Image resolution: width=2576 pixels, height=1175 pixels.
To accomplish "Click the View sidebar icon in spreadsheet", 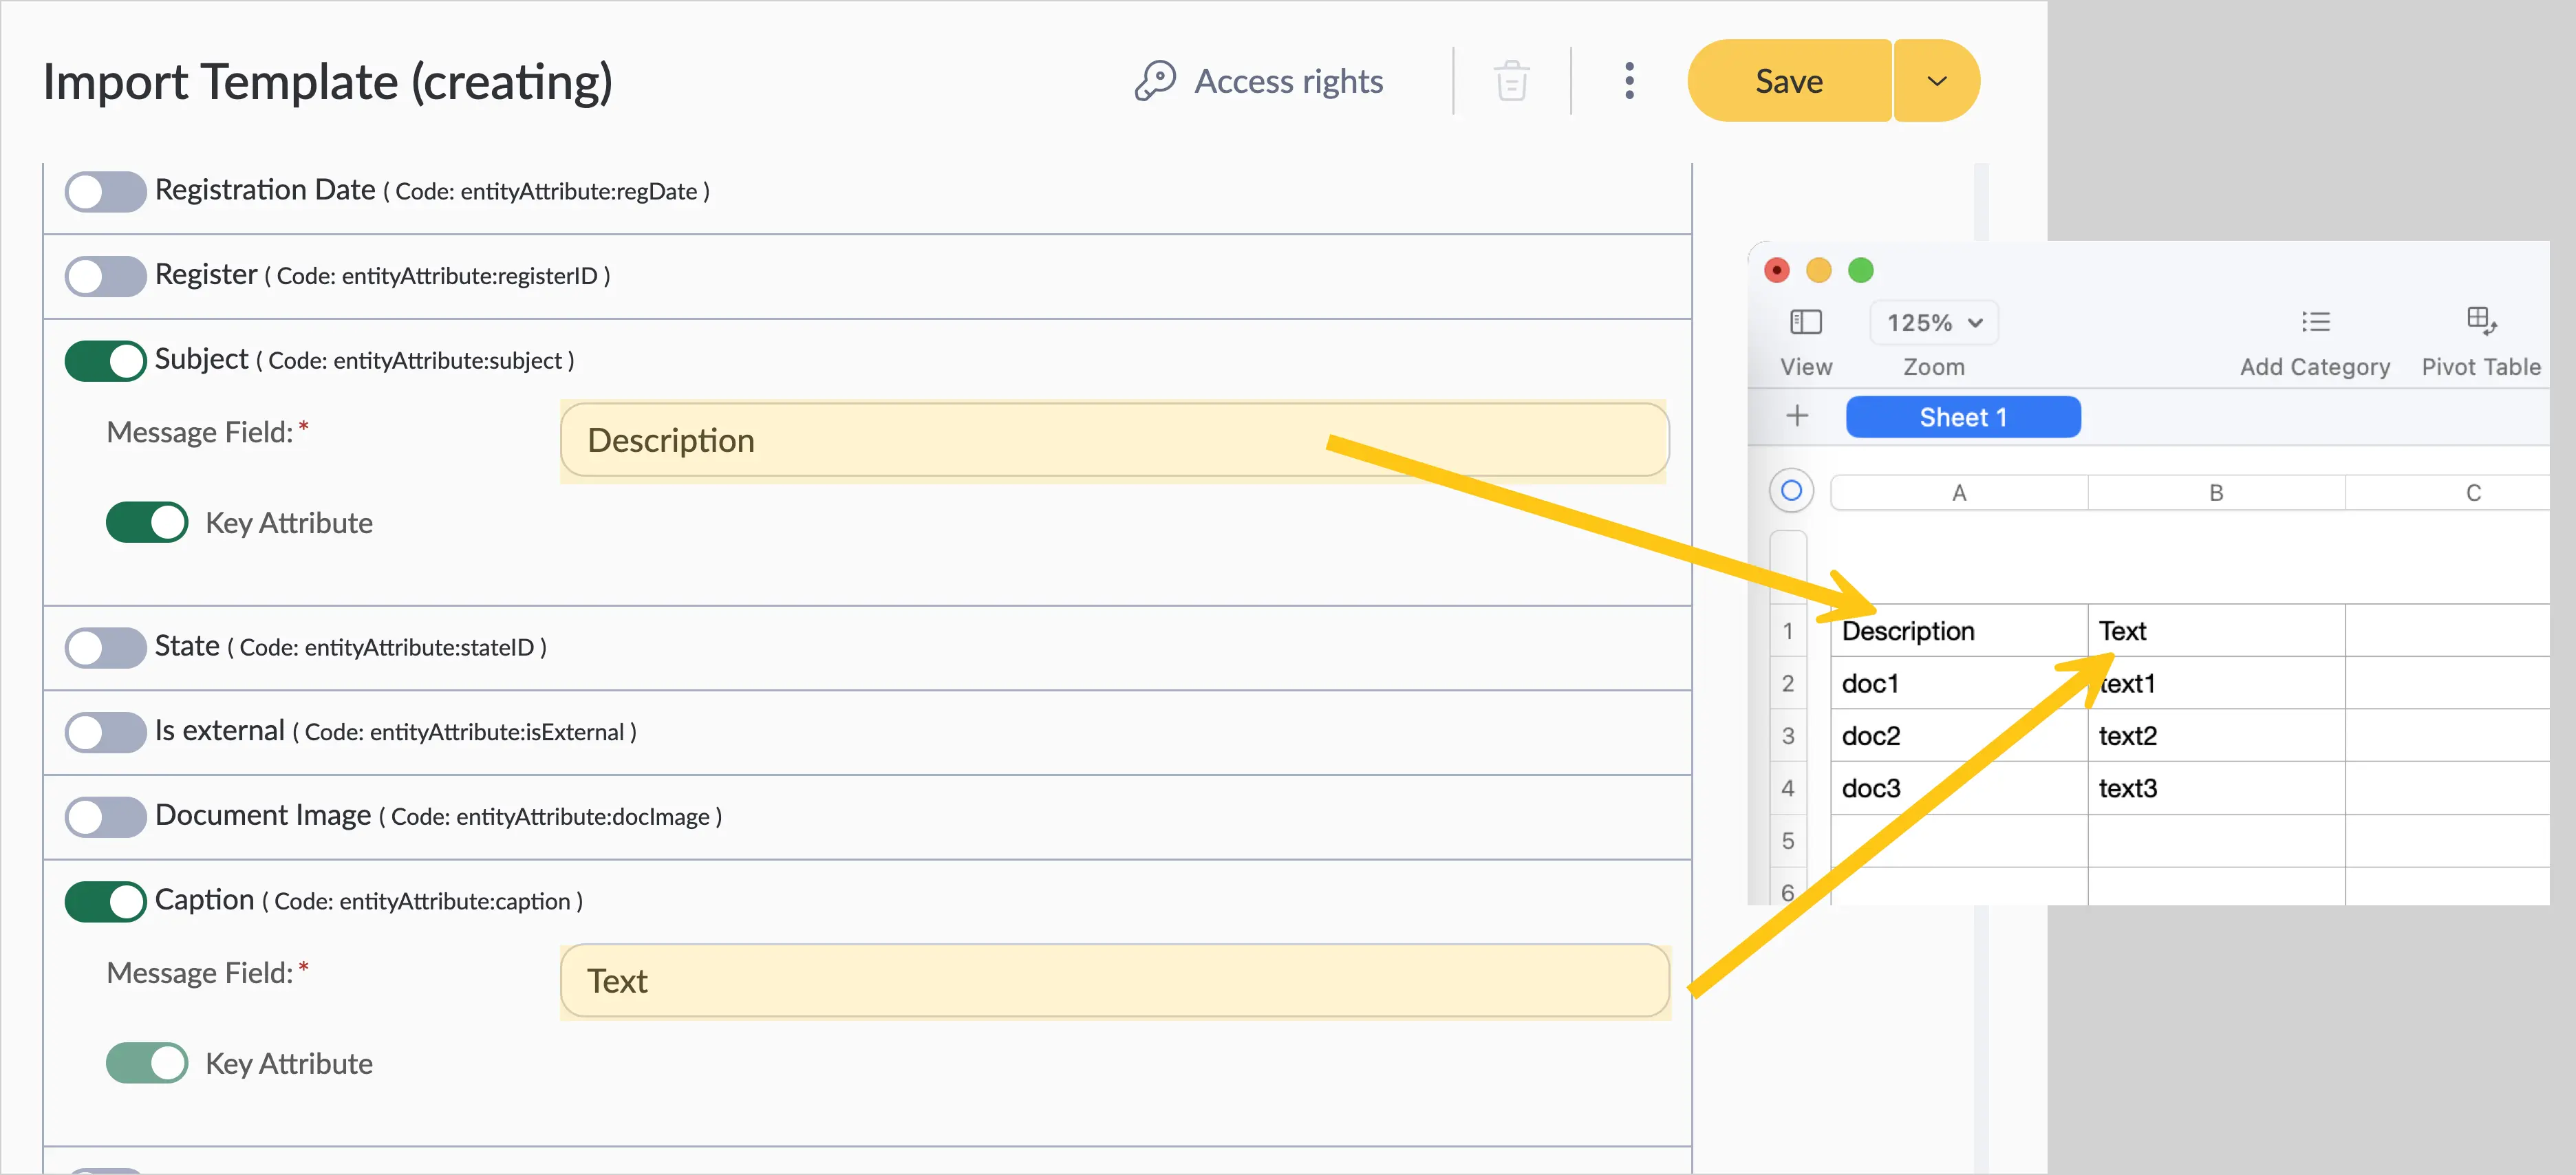I will pyautogui.click(x=1805, y=322).
